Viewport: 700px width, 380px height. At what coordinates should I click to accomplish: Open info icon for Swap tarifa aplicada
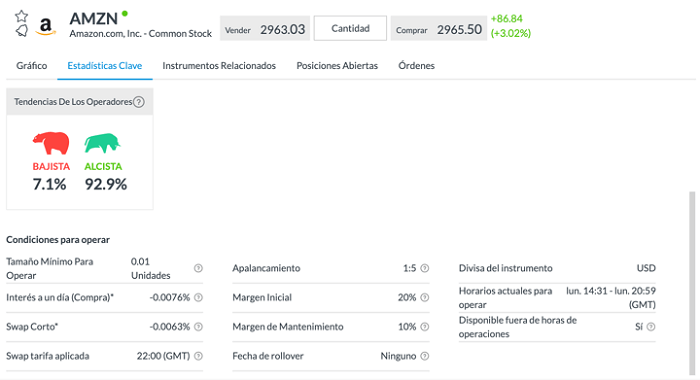[x=198, y=356]
